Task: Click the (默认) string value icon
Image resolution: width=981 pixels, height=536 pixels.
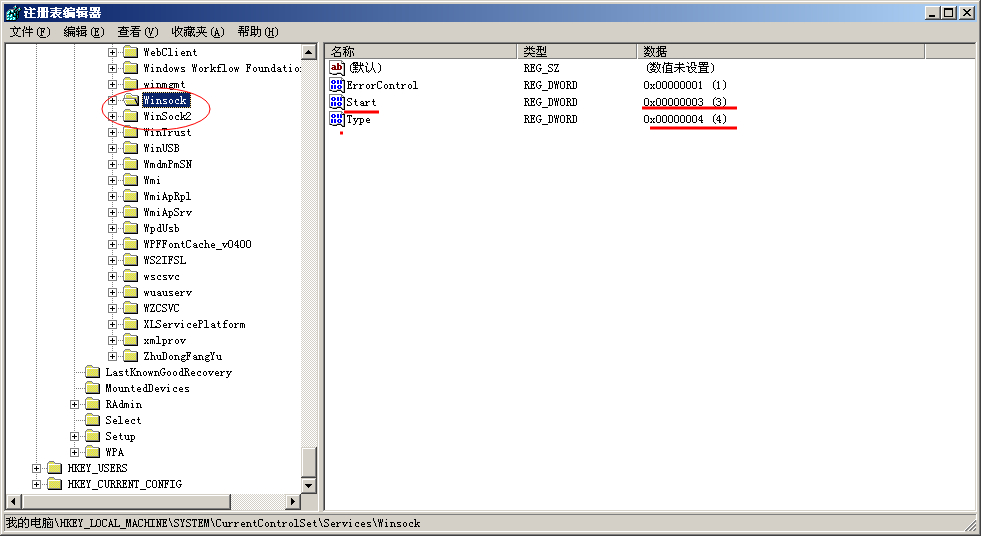Action: pos(337,68)
